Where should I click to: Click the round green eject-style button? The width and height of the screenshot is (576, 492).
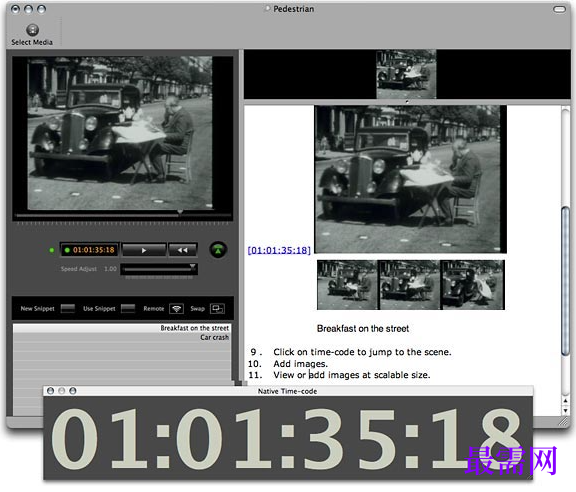point(218,250)
